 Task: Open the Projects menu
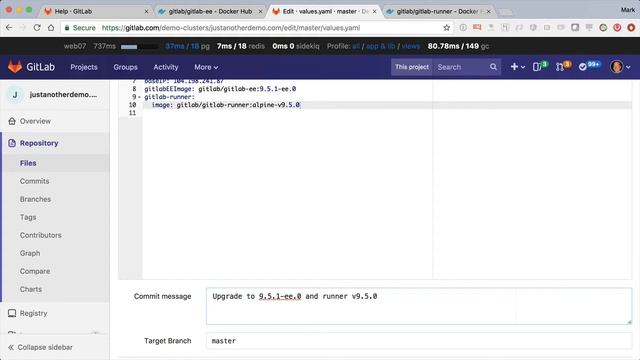click(84, 67)
